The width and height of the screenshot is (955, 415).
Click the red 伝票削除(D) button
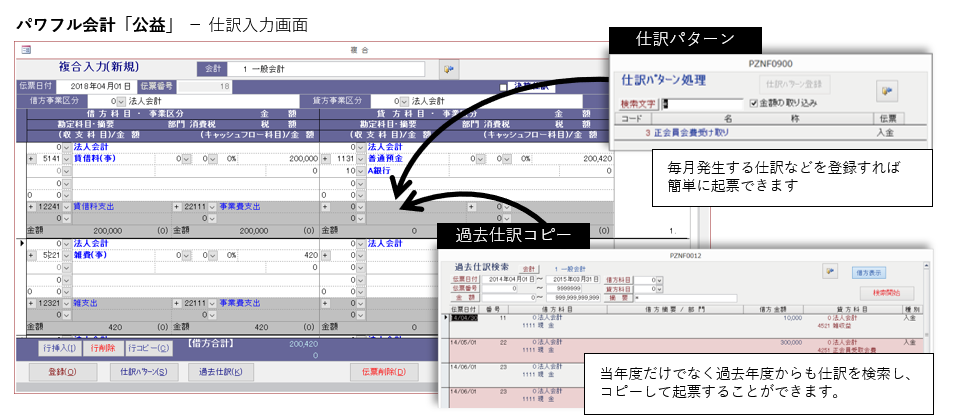pos(384,372)
